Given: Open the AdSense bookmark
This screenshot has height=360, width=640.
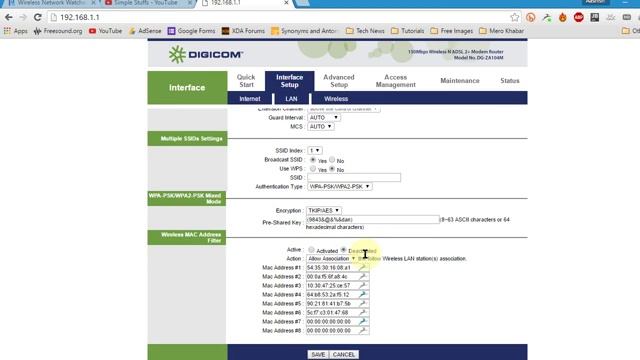Looking at the screenshot, I should [x=145, y=31].
